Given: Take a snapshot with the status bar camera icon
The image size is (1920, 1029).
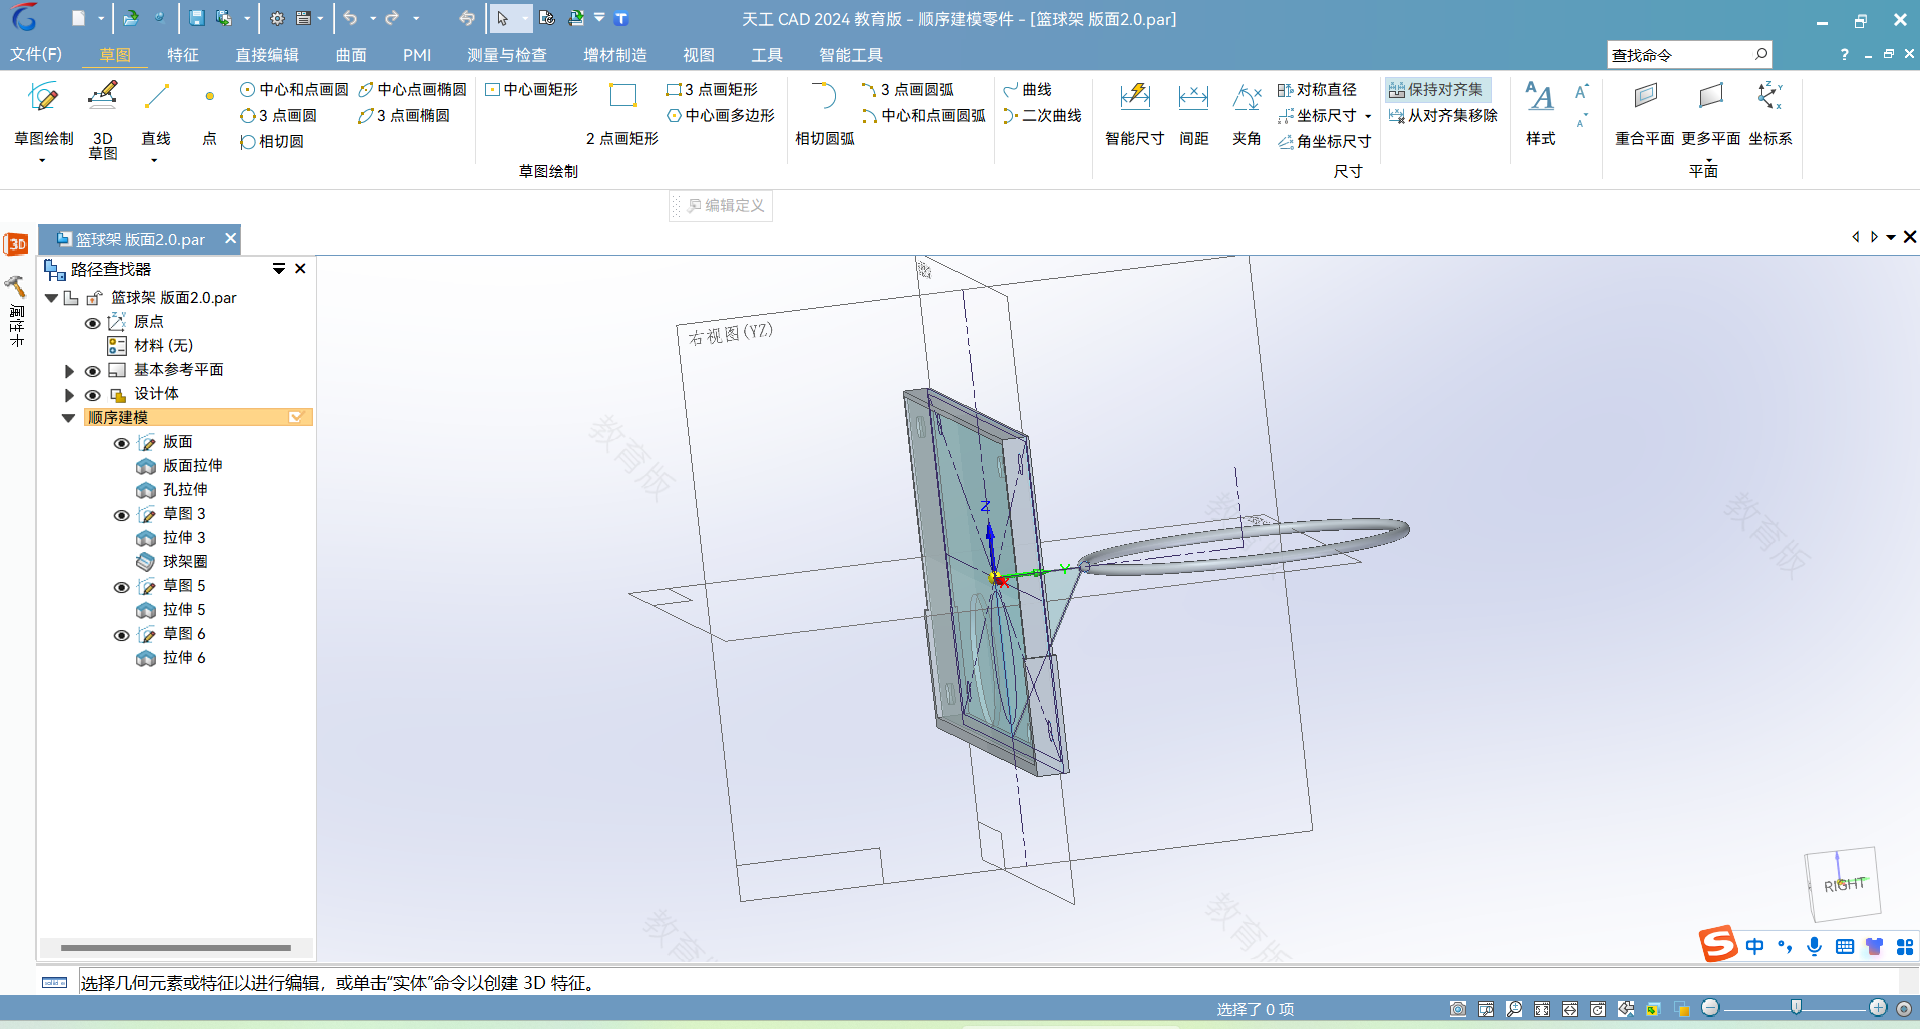Looking at the screenshot, I should click(1458, 1009).
